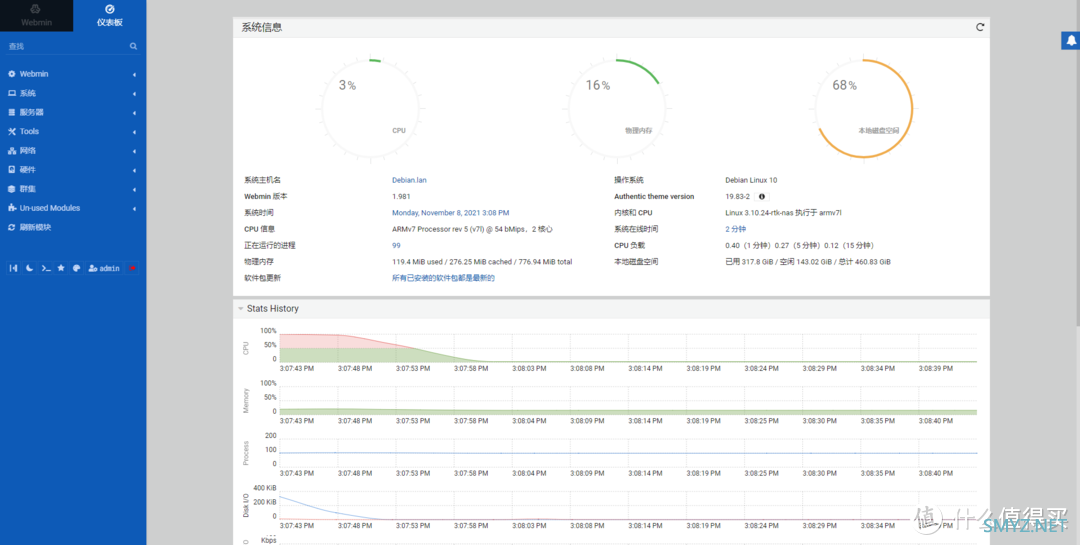Expand arrow next to Tools category
This screenshot has height=545, width=1080.
coord(134,132)
